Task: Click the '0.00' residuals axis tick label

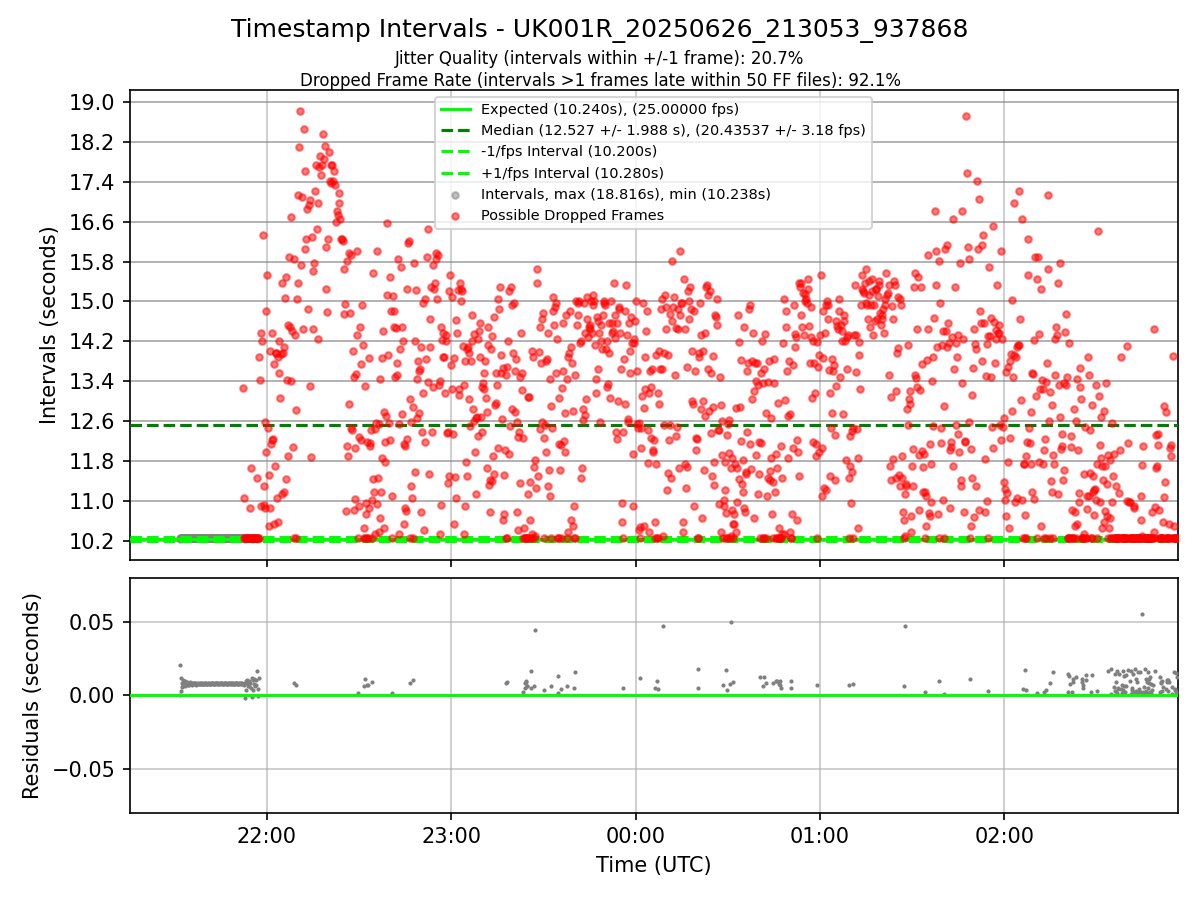Action: point(94,695)
